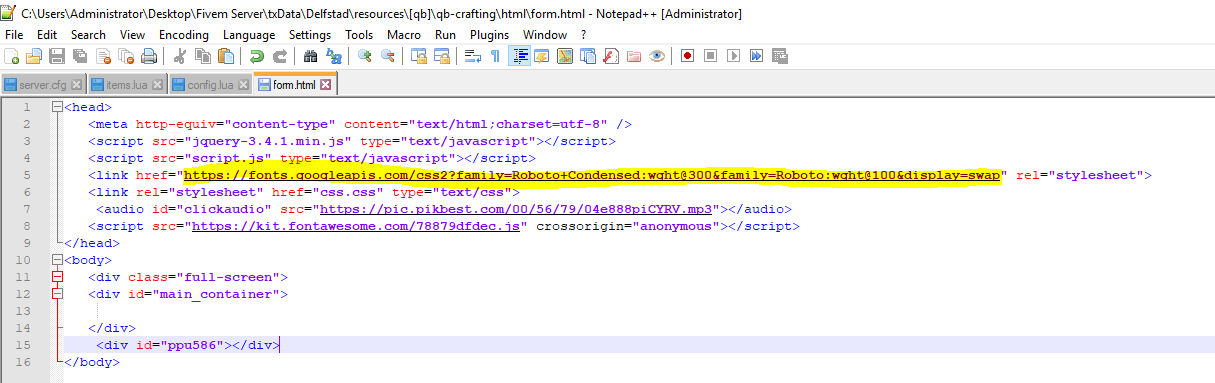This screenshot has width=1215, height=383.
Task: Open the User Defined Language icon
Action: coord(542,55)
